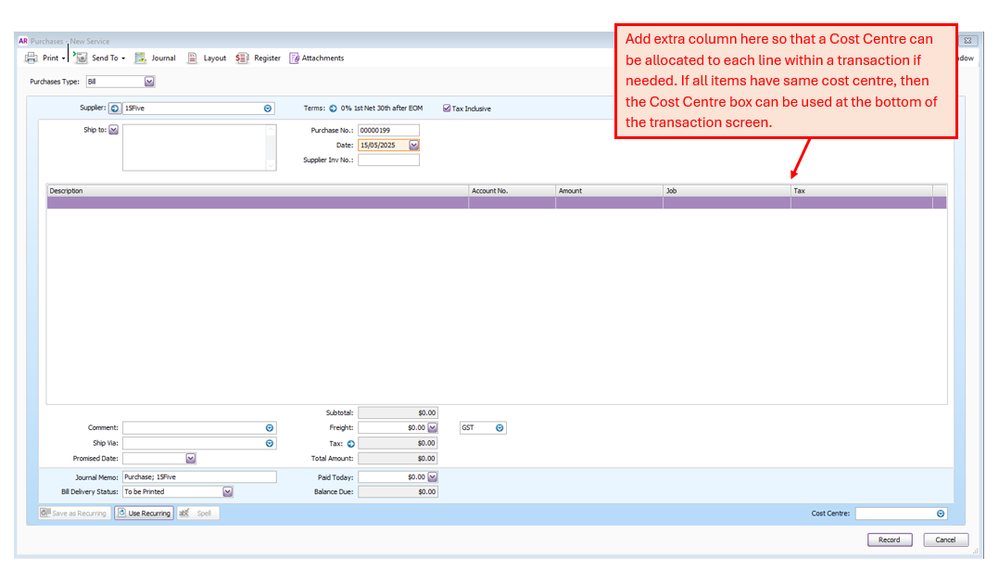
Task: Open the Cost Centre selector dropdown
Action: pyautogui.click(x=940, y=513)
